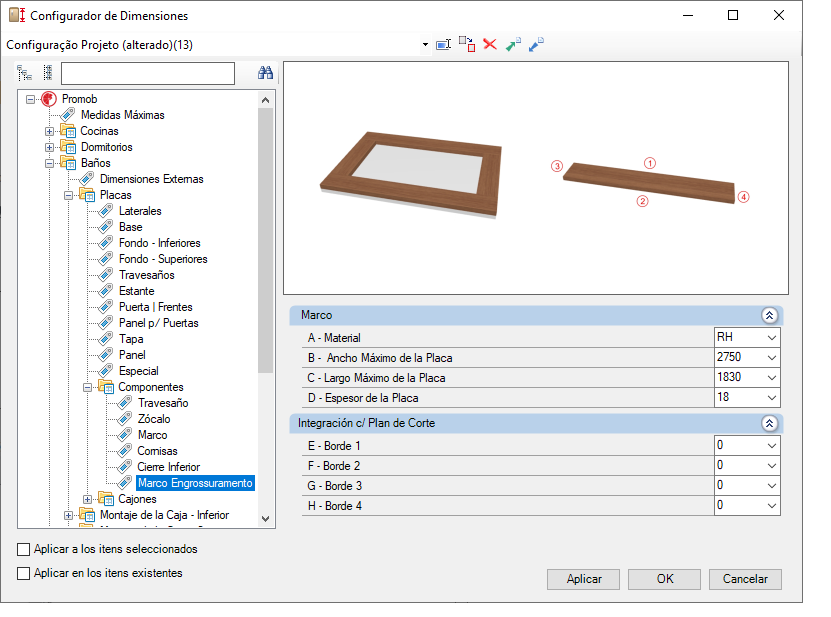Click the Cocinas folder icon
The width and height of the screenshot is (831, 617).
coord(68,131)
